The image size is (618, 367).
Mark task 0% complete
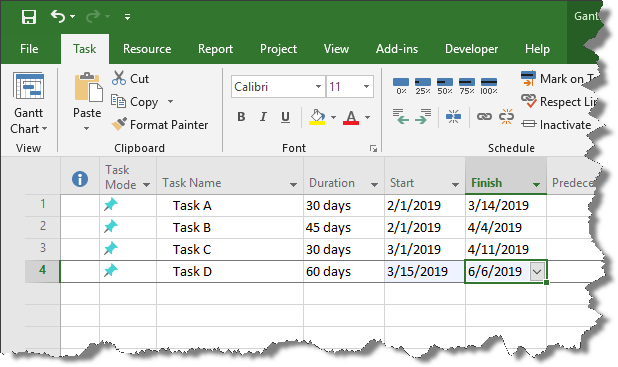point(401,86)
